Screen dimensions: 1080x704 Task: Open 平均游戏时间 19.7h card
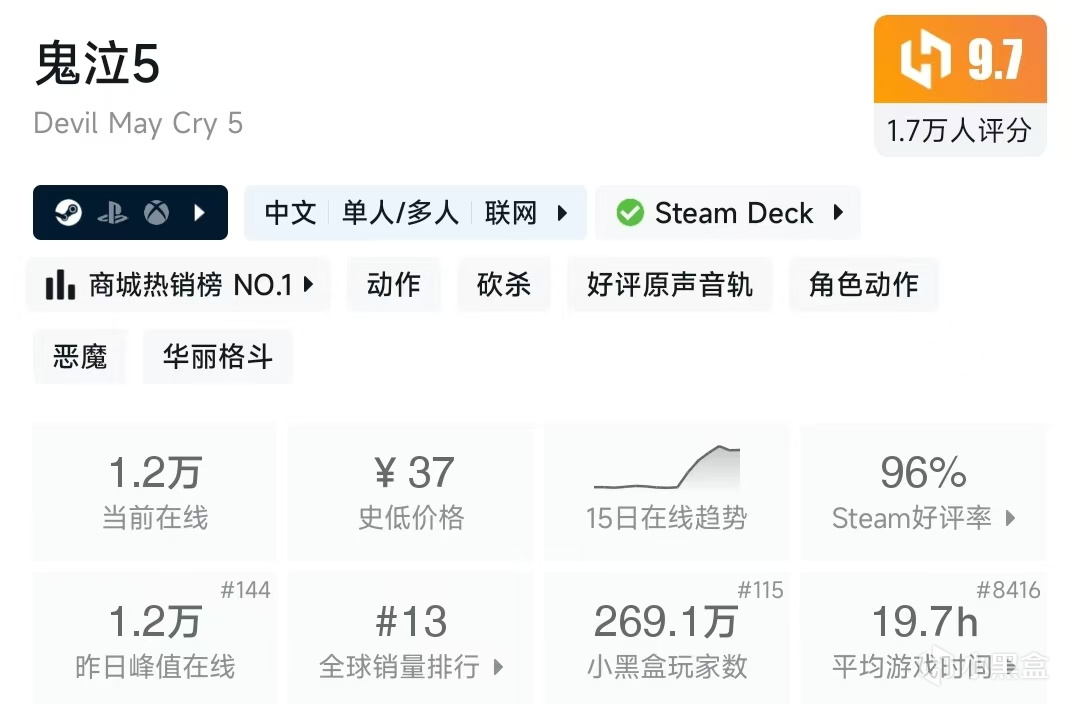[923, 638]
